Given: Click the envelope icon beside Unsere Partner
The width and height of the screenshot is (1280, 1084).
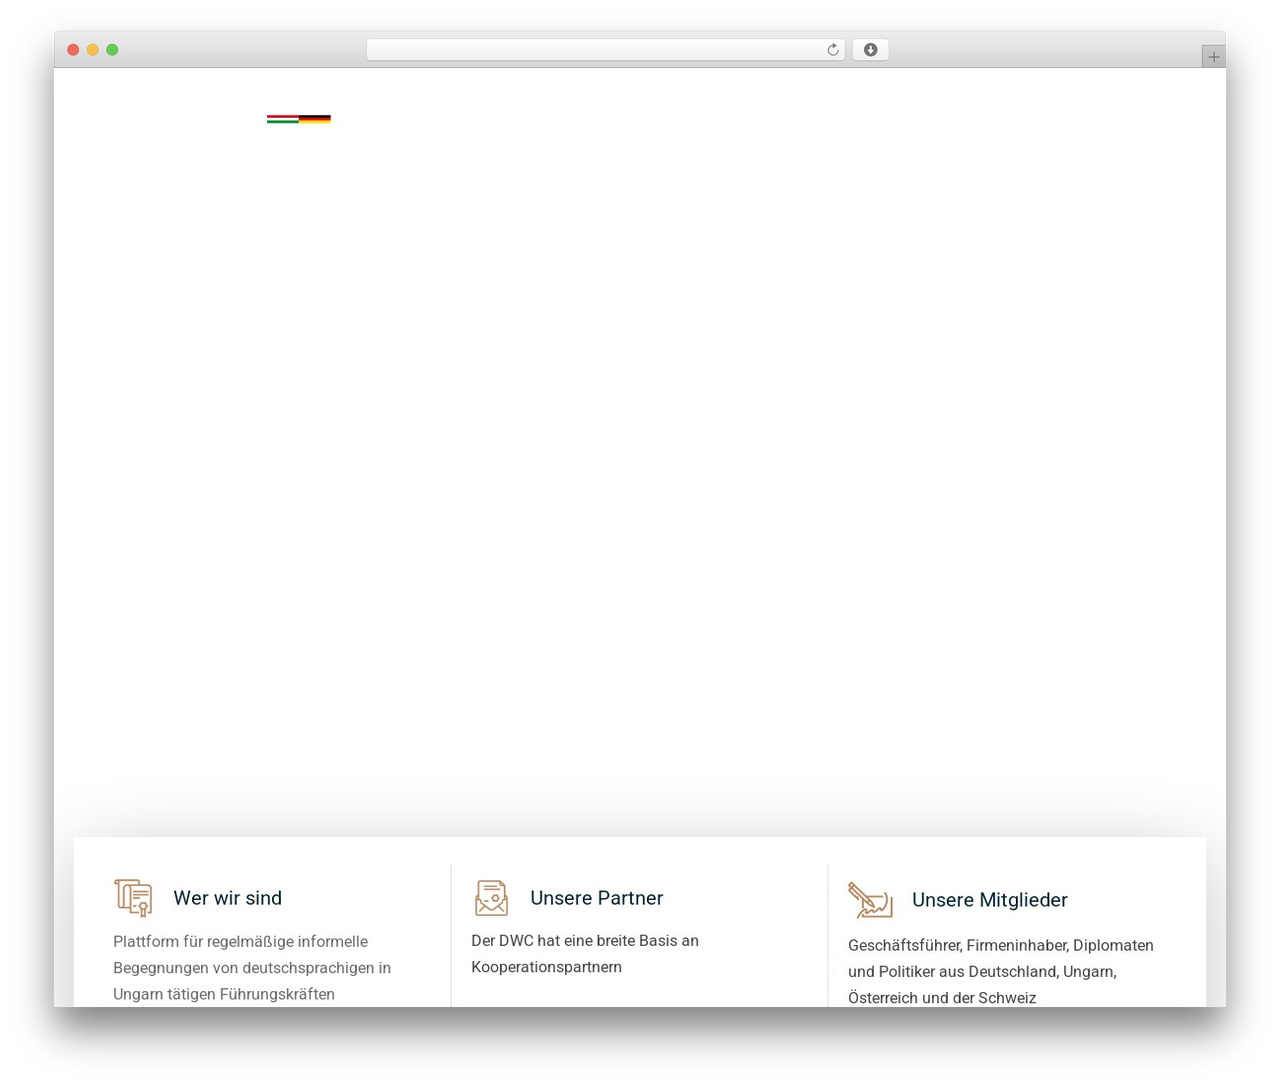Looking at the screenshot, I should (x=491, y=898).
